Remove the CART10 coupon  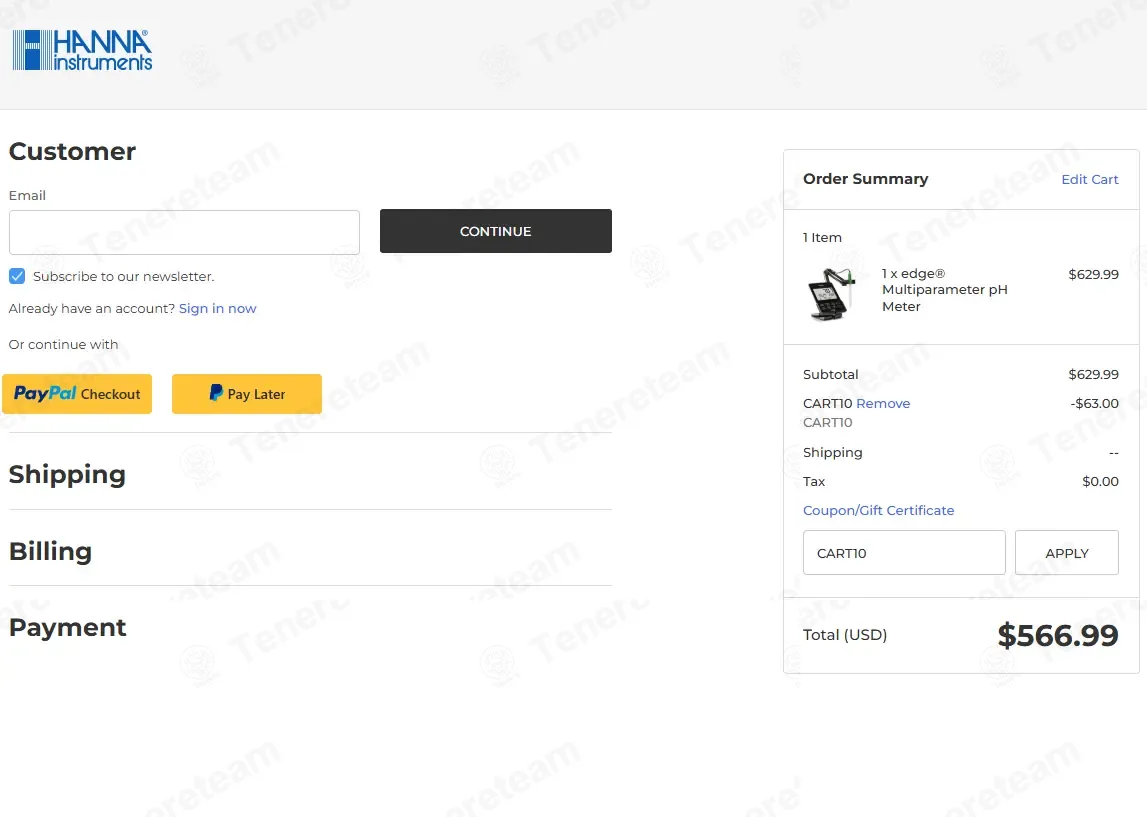pyautogui.click(x=883, y=403)
